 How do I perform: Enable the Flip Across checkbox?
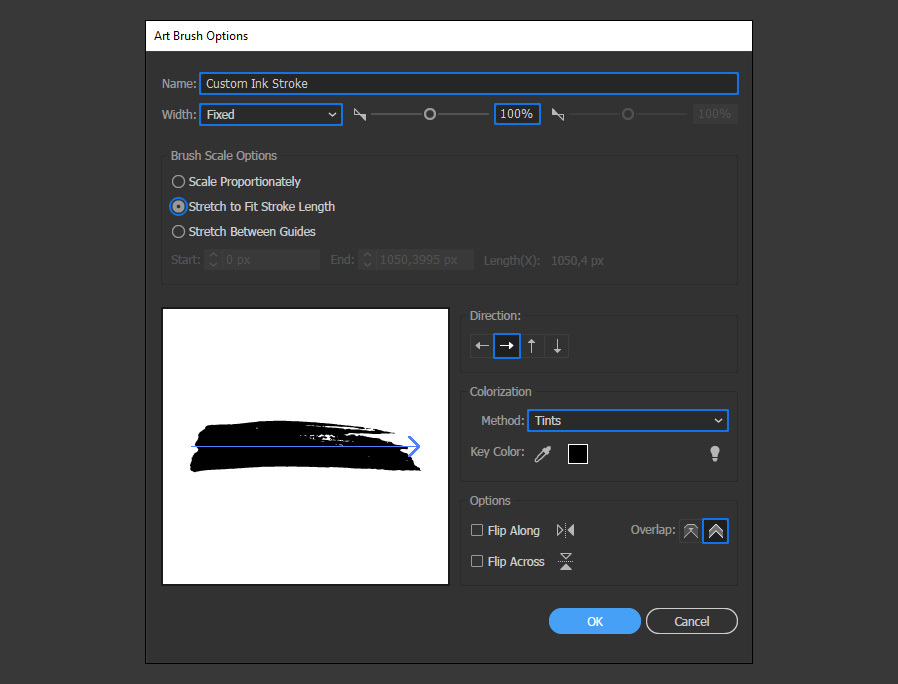(x=477, y=562)
